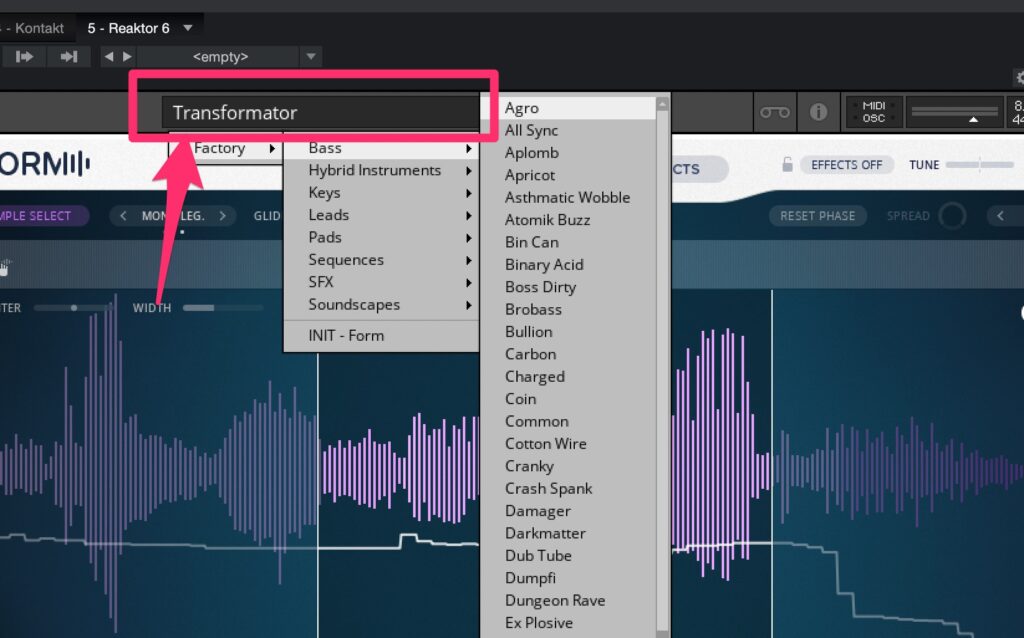Screen dimensions: 1024x638
Task: Click the MIDI OSC activity indicator
Action: [873, 112]
